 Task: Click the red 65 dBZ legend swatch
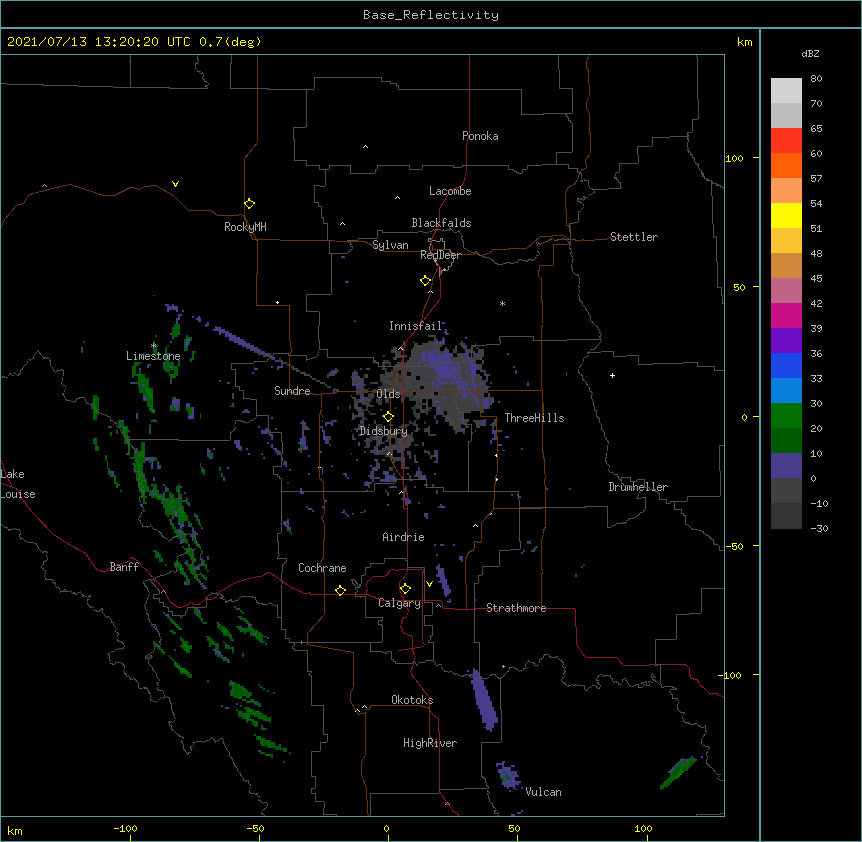click(786, 140)
